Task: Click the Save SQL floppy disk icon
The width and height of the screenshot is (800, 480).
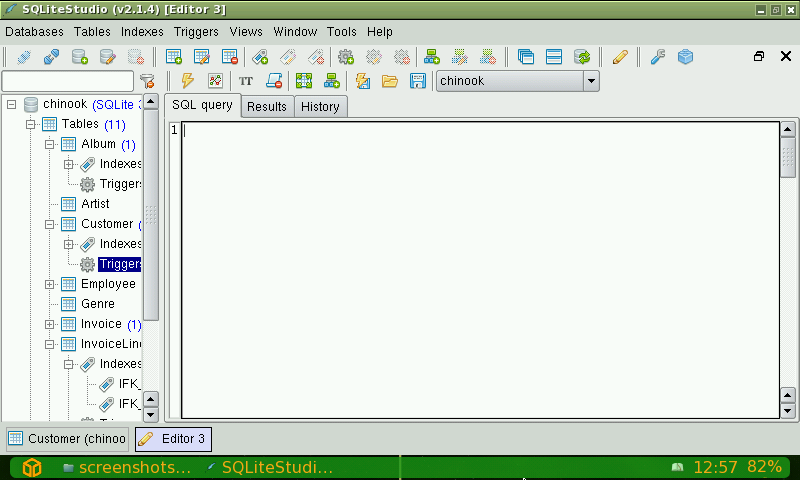Action: tap(417, 81)
